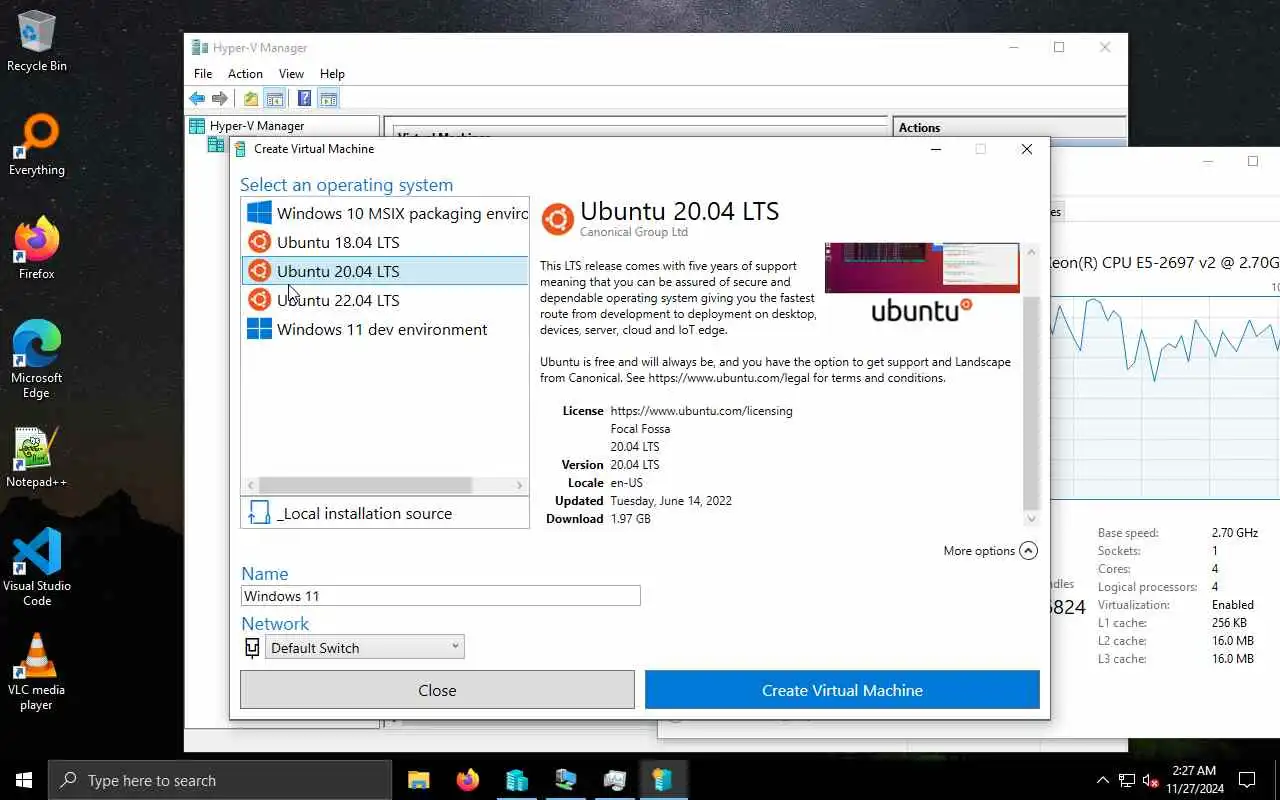Viewport: 1280px width, 800px height.
Task: Click the muted volume tray icon
Action: point(1151,780)
